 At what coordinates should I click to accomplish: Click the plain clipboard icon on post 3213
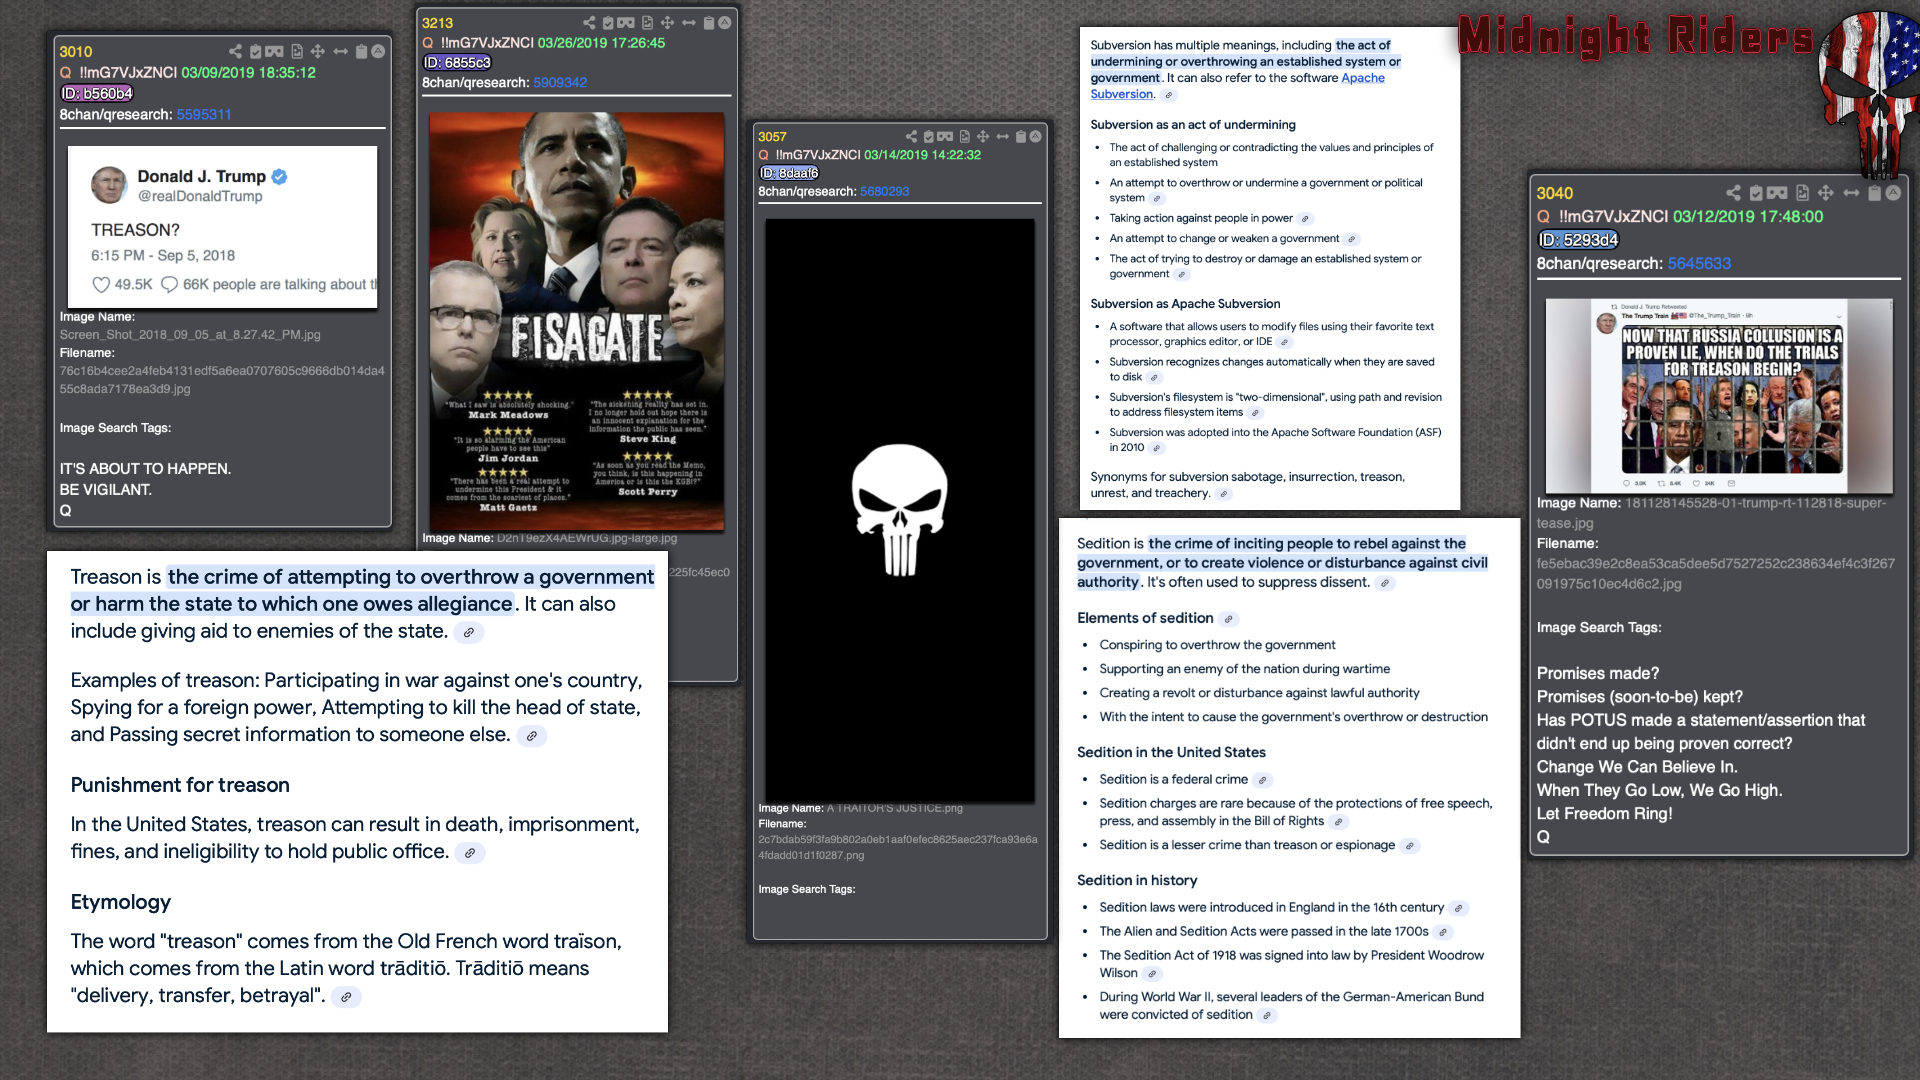coord(709,22)
